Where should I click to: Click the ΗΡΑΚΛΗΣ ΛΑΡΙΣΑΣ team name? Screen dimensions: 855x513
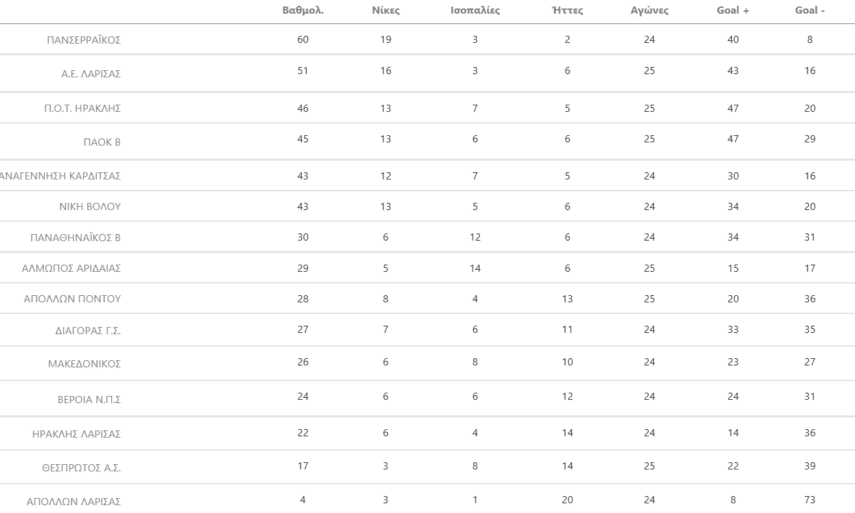(x=74, y=434)
